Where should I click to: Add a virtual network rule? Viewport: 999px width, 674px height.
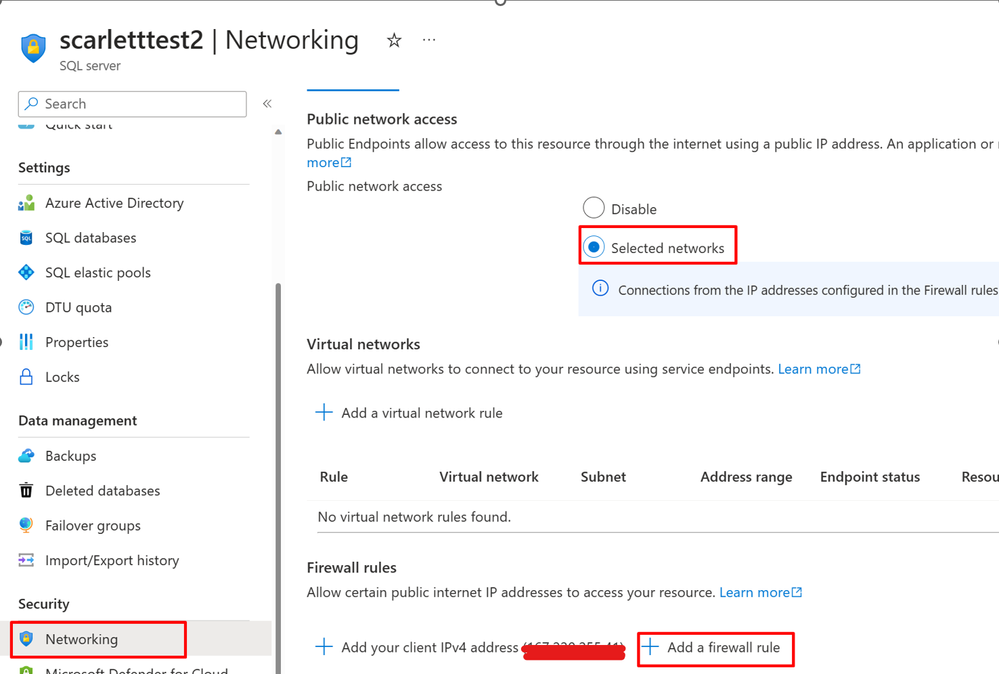pos(422,413)
